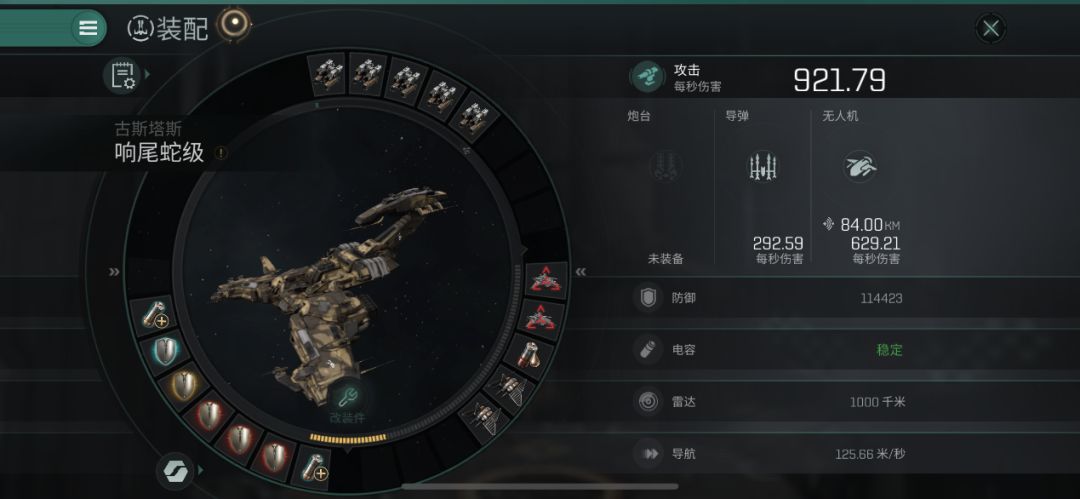
Task: Select the first missile launcher high slot
Action: 326,74
